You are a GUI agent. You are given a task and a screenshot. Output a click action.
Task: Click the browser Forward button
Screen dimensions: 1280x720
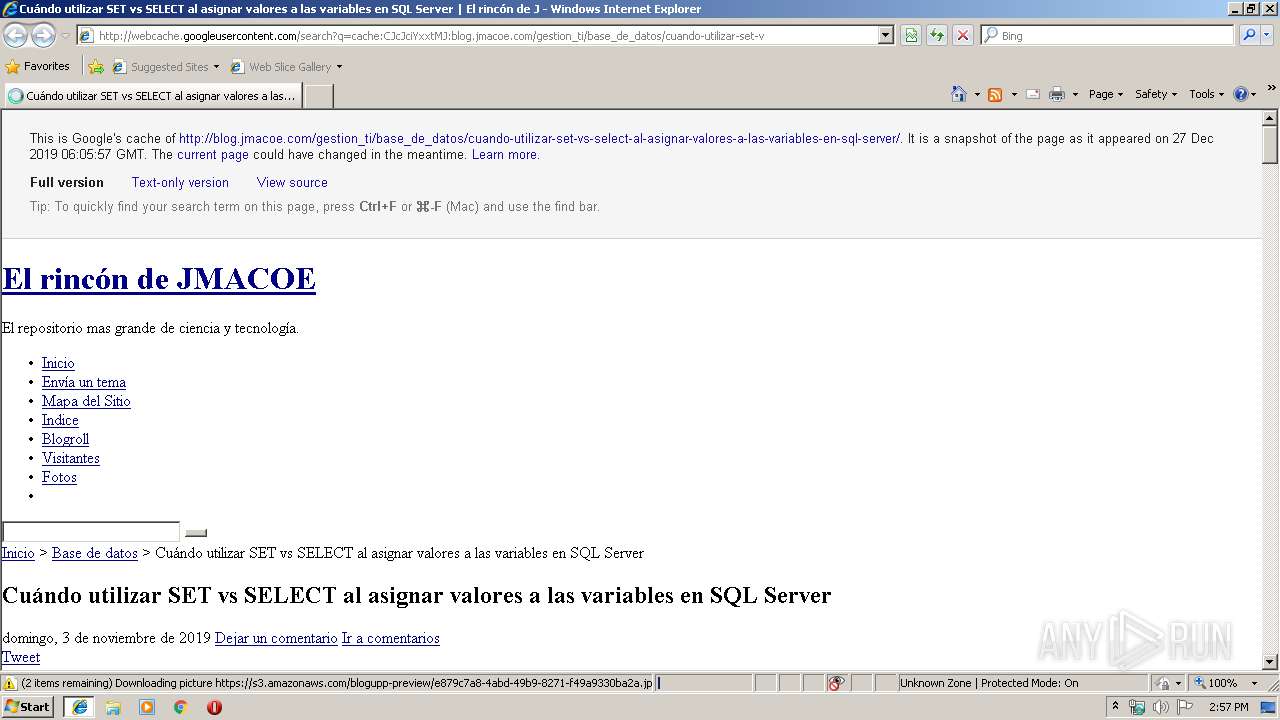pos(43,35)
